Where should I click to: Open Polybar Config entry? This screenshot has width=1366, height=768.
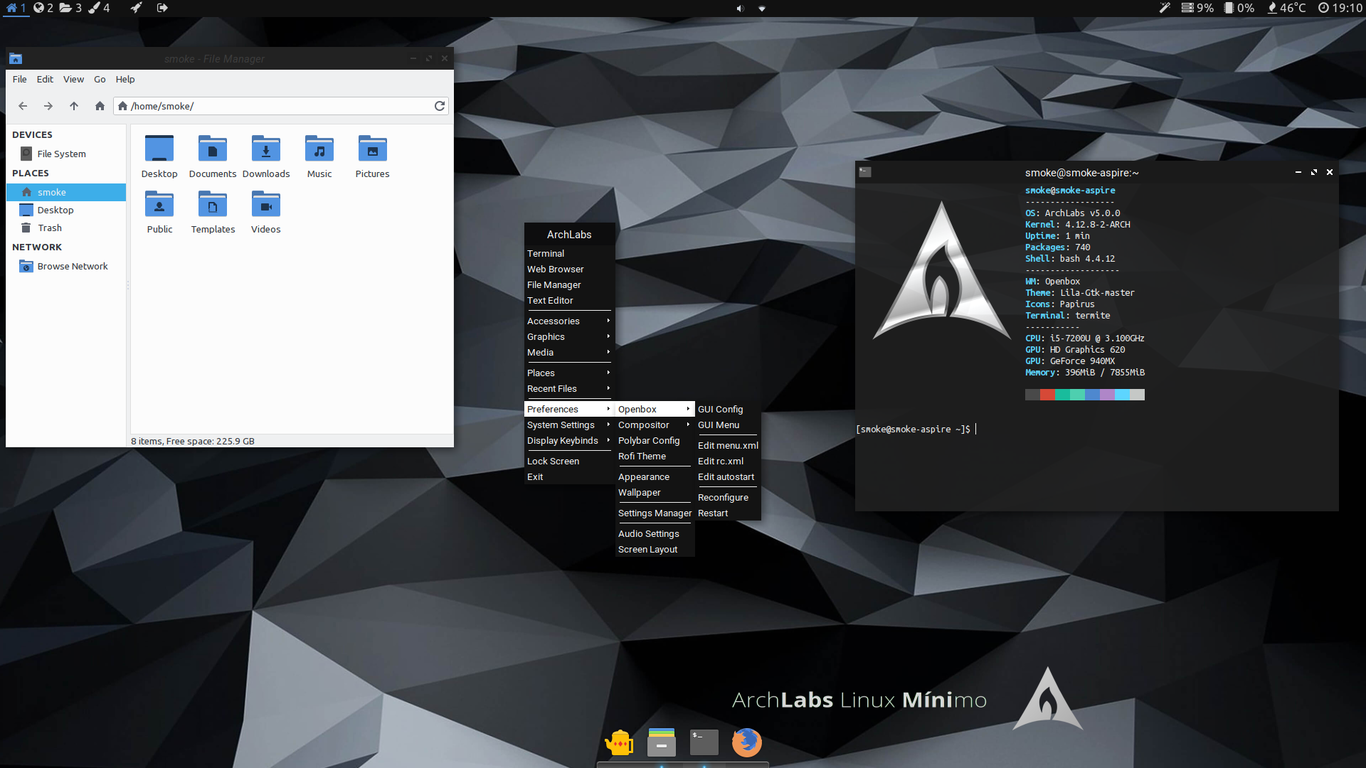(655, 441)
